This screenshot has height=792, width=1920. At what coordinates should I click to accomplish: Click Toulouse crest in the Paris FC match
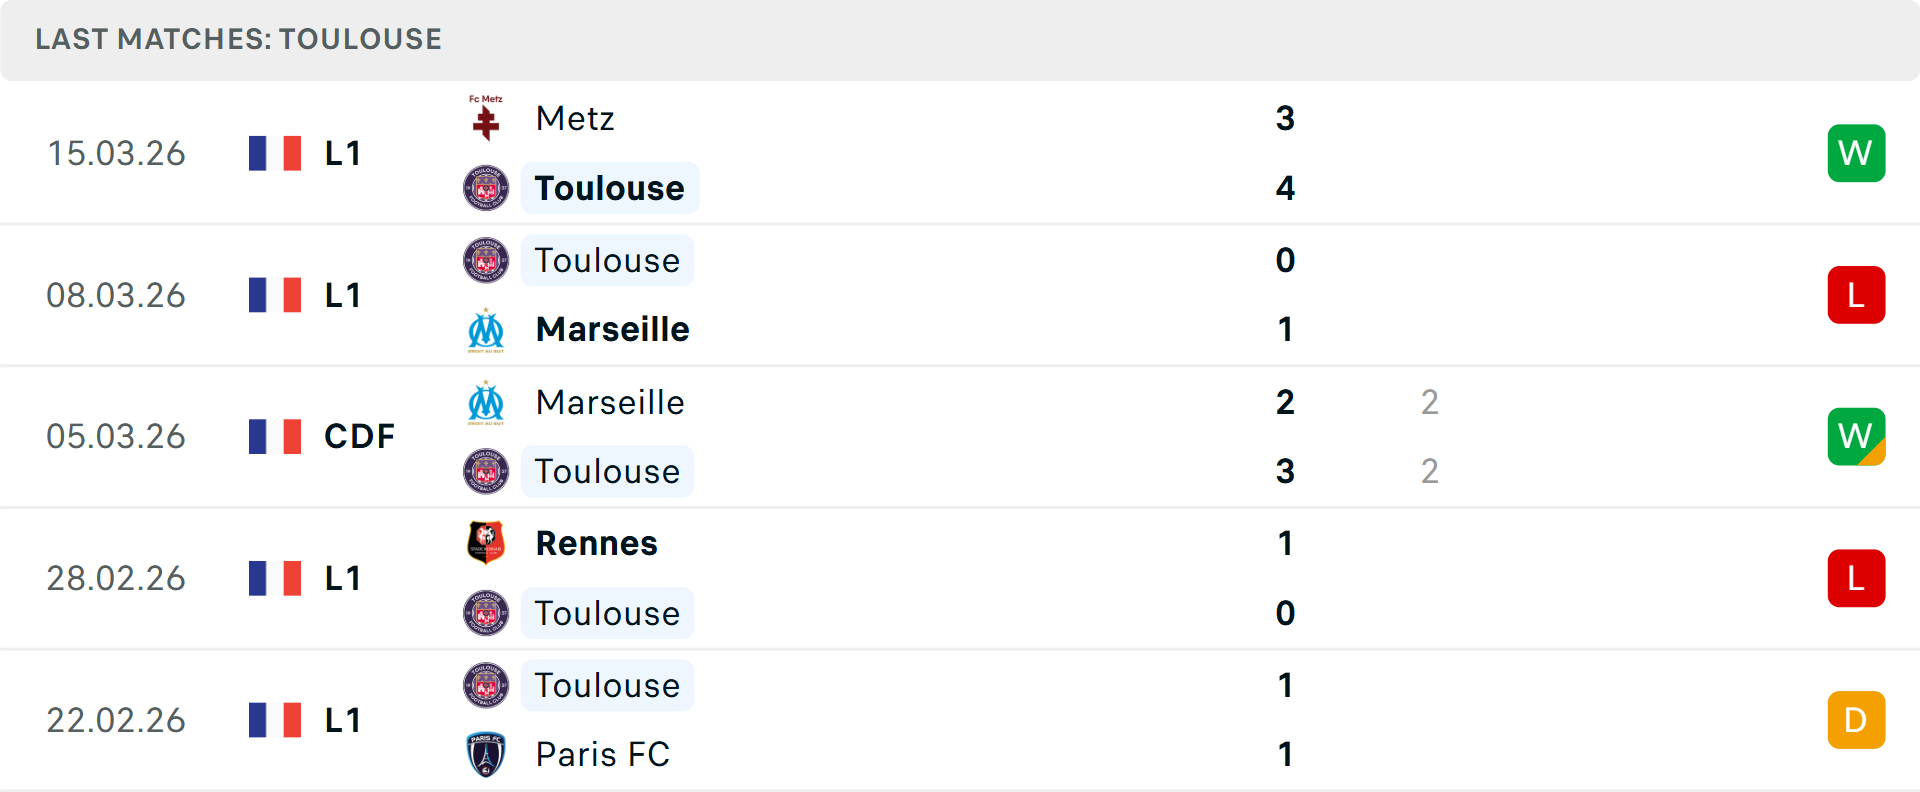click(x=486, y=685)
